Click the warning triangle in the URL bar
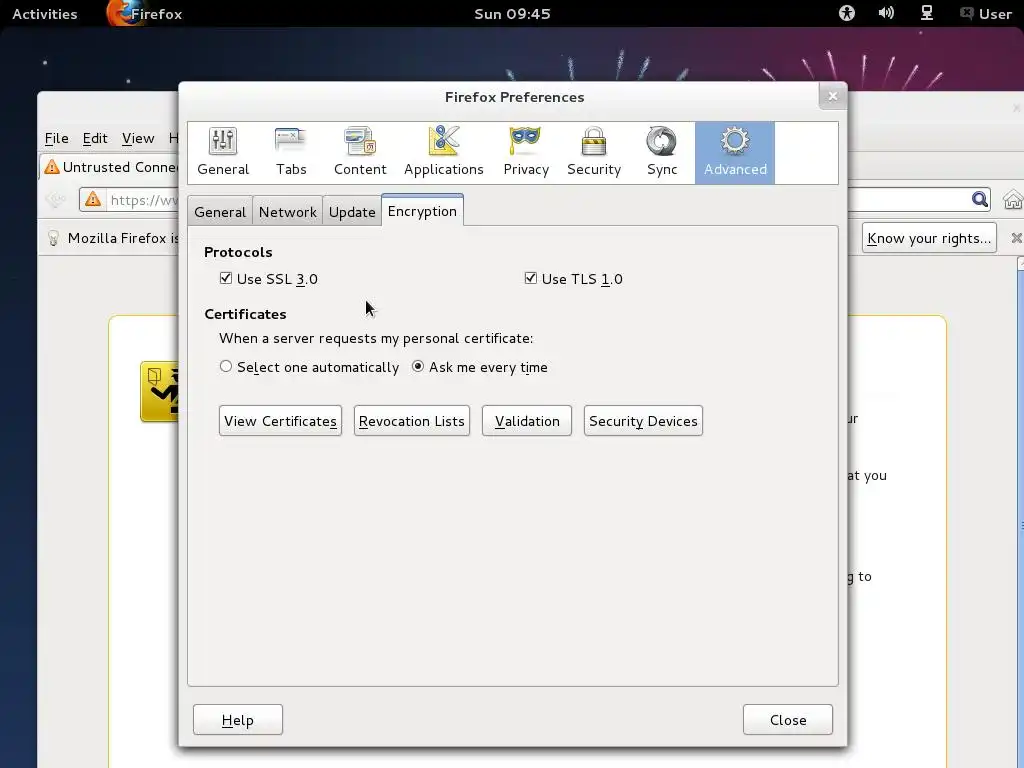 coord(93,199)
